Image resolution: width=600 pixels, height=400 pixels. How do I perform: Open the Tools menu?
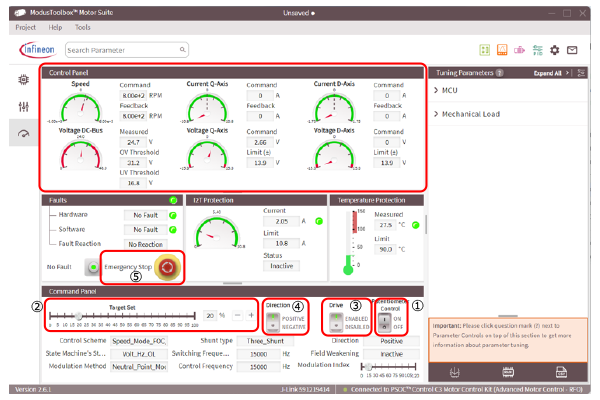[82, 27]
